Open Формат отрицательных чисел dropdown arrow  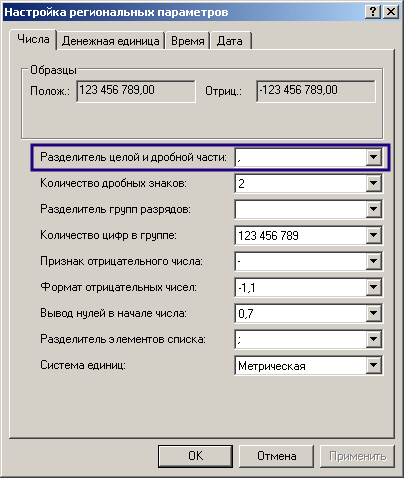pyautogui.click(x=373, y=287)
